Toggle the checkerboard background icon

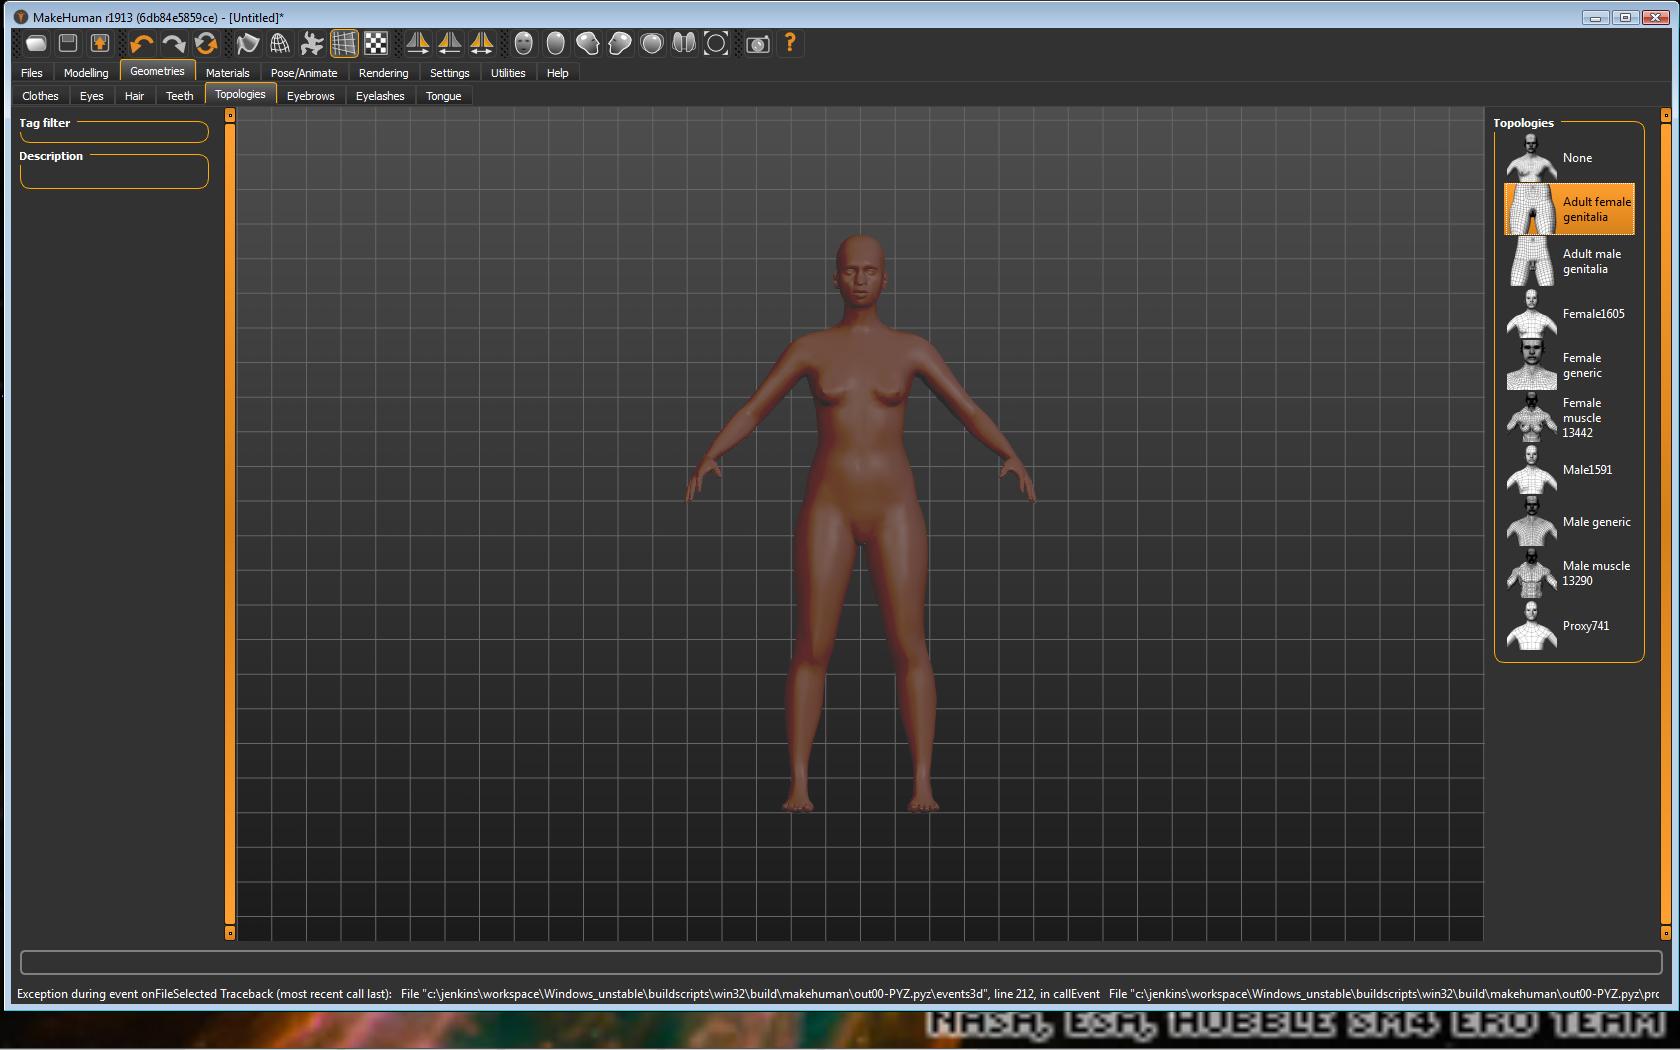[x=376, y=43]
